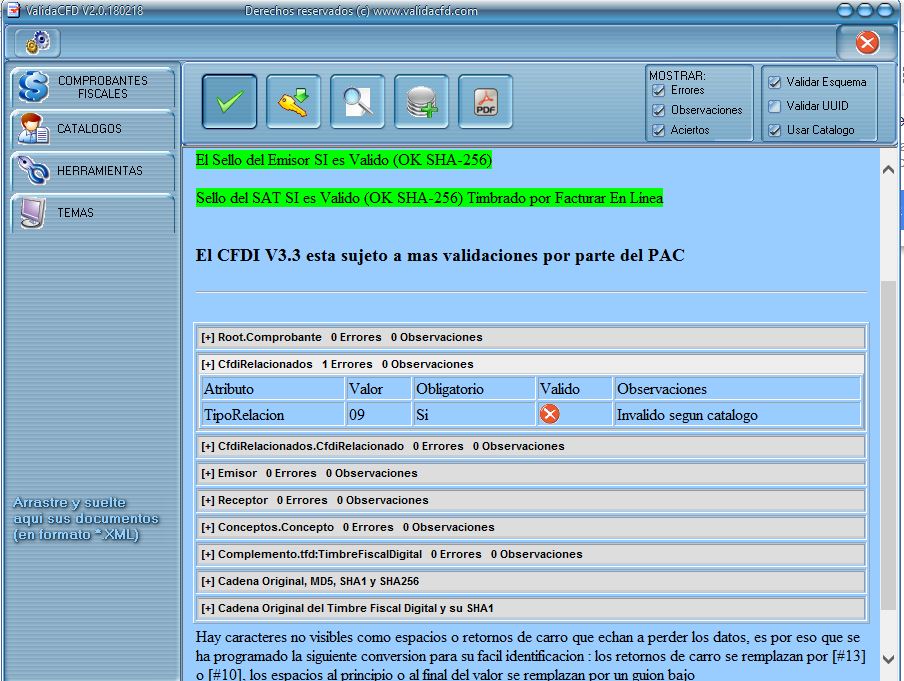Click the TipoRelacion attribute cell
Screen dimensions: 904x681
[272, 415]
